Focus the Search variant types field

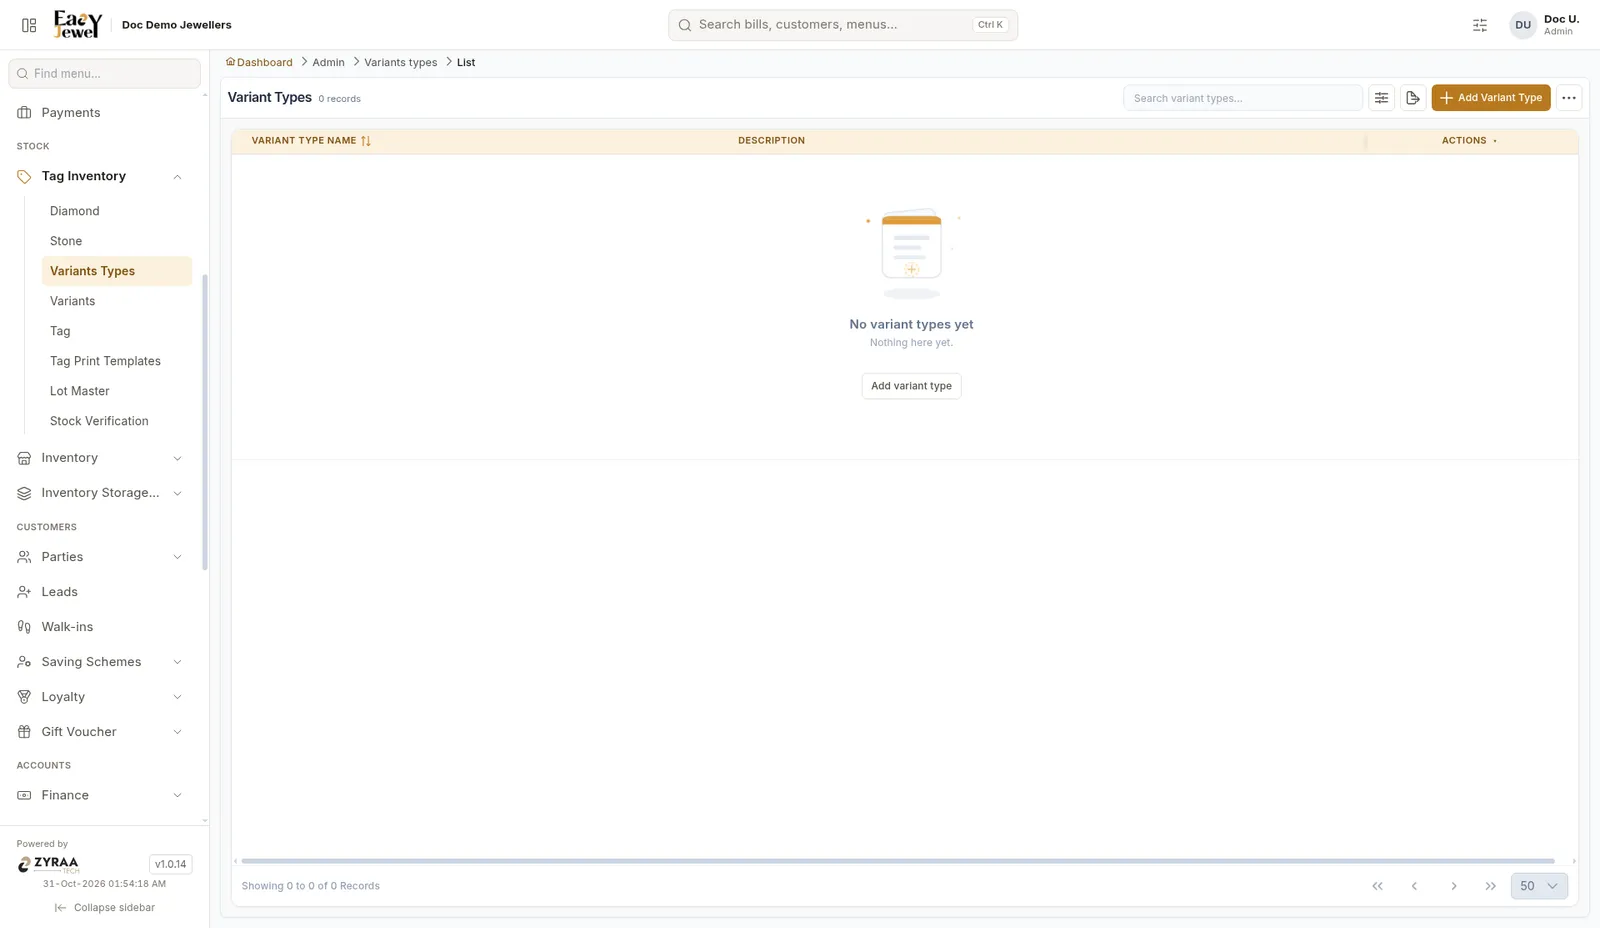(x=1243, y=98)
